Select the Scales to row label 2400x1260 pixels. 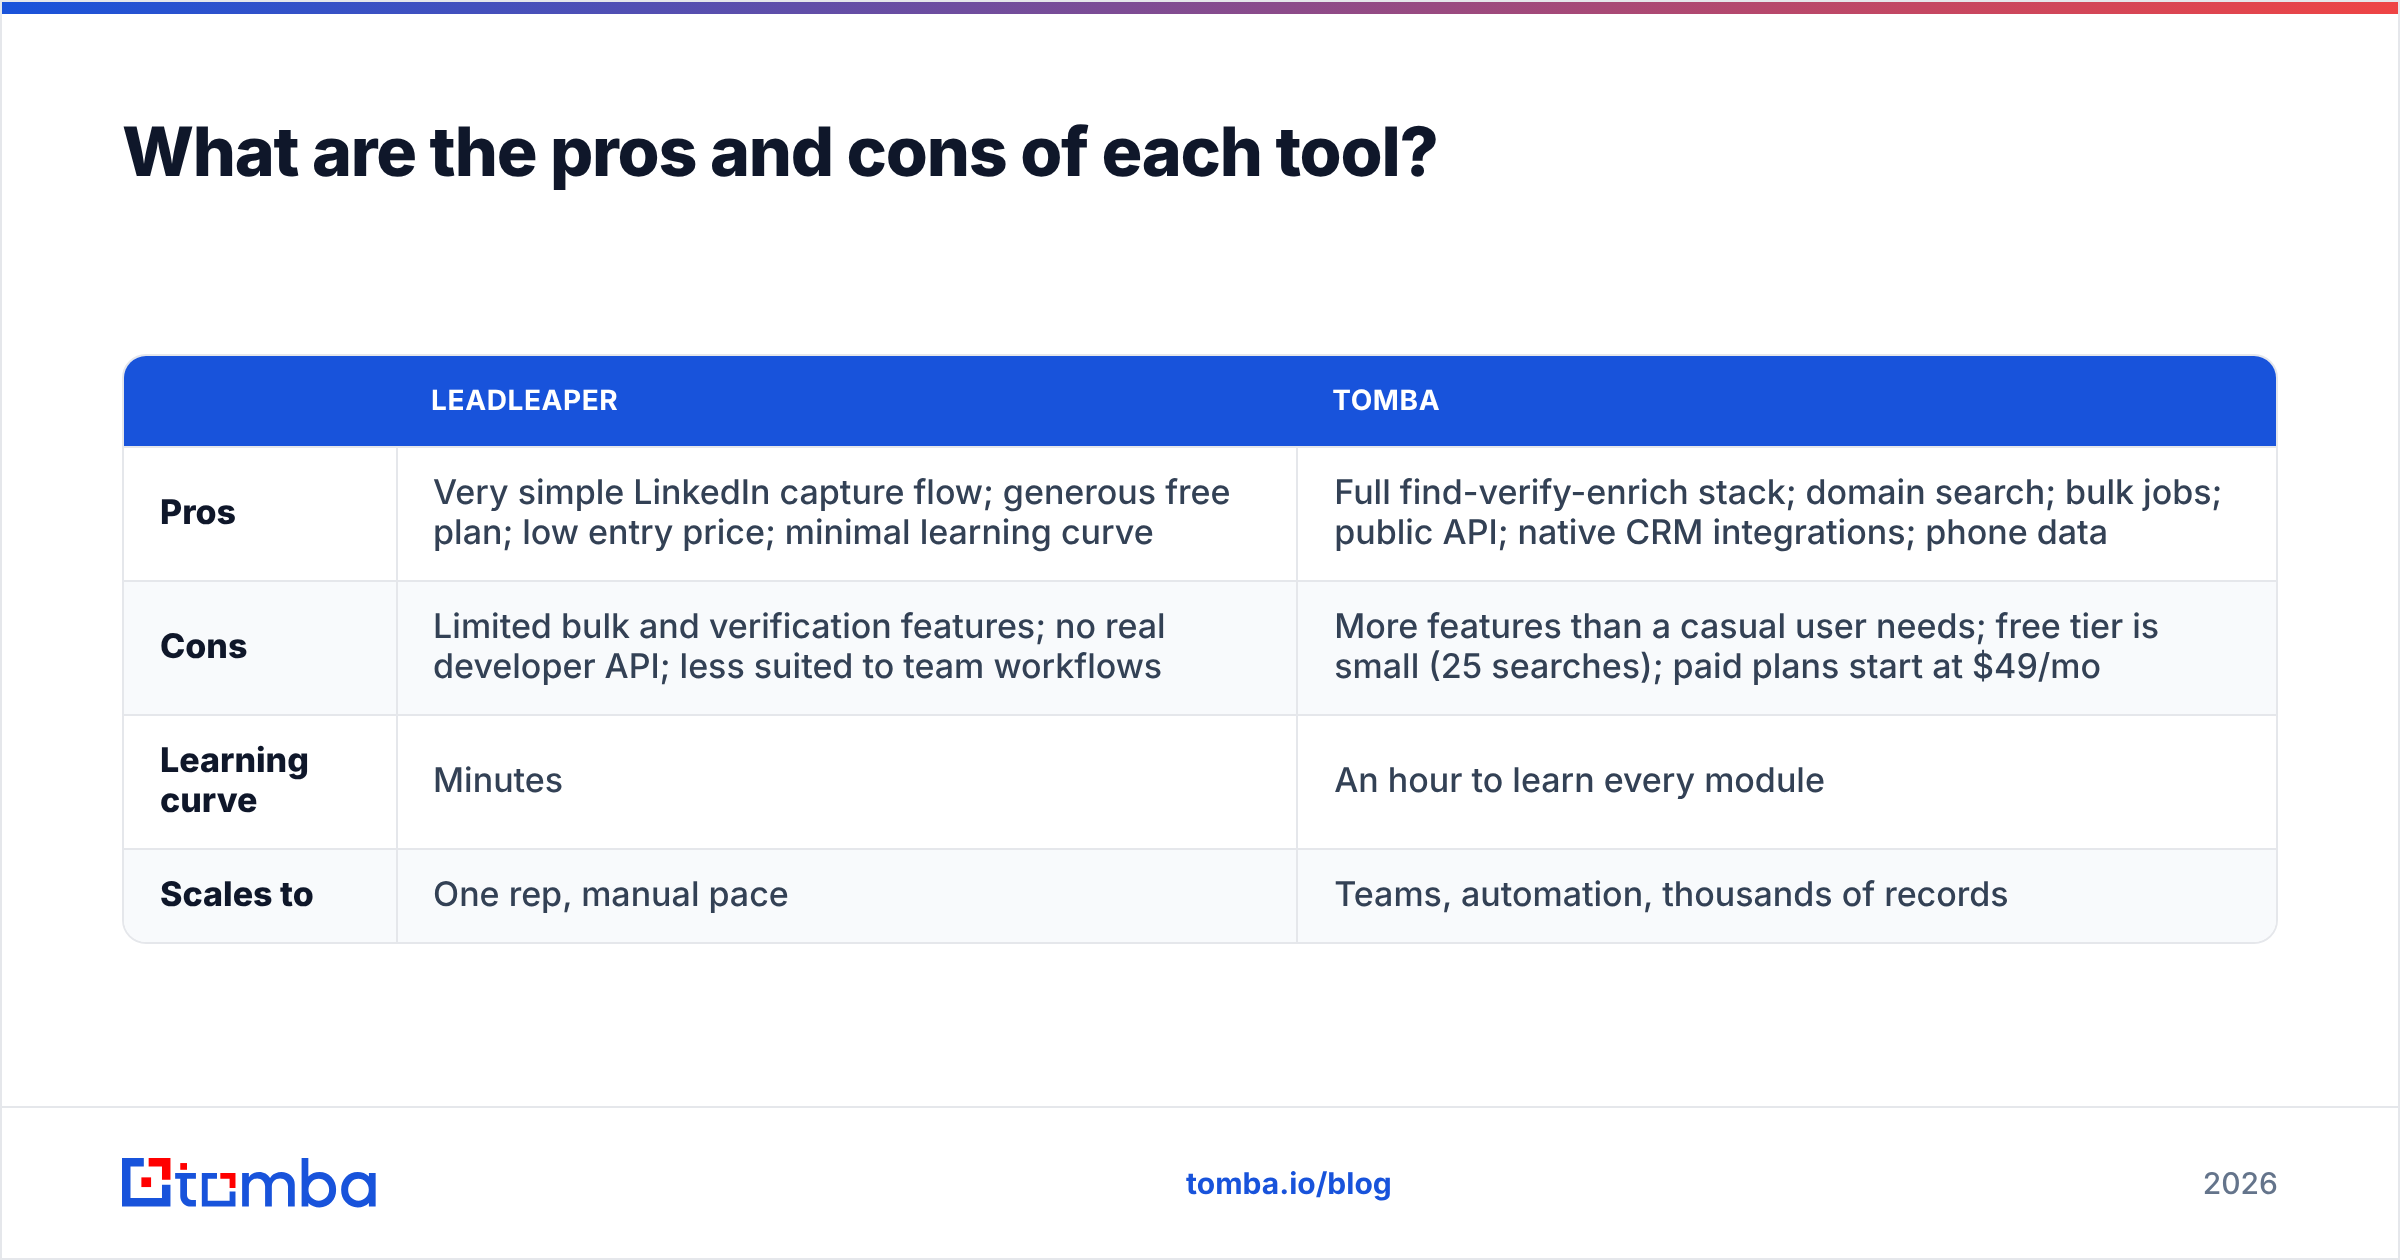click(x=237, y=894)
